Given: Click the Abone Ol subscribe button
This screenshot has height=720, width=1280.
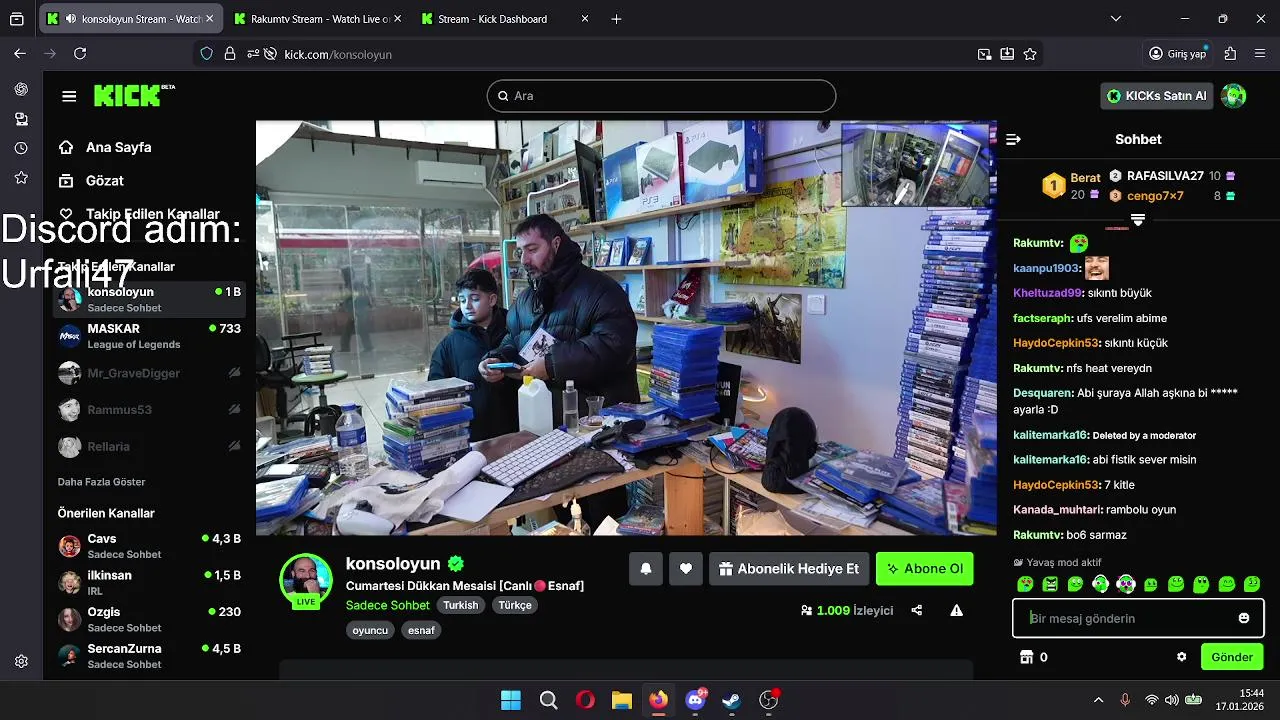Looking at the screenshot, I should [925, 568].
